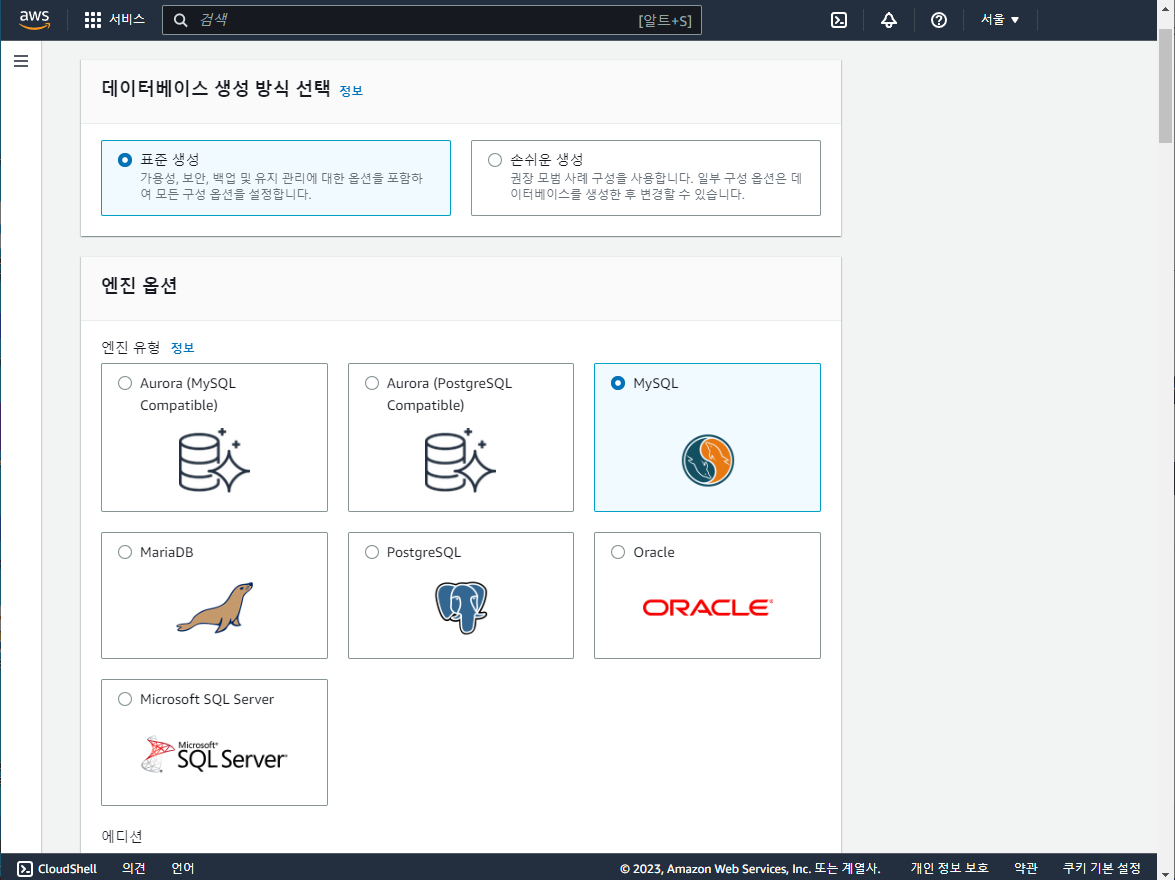Click the Oracle logo
1175x880 pixels.
coord(707,607)
